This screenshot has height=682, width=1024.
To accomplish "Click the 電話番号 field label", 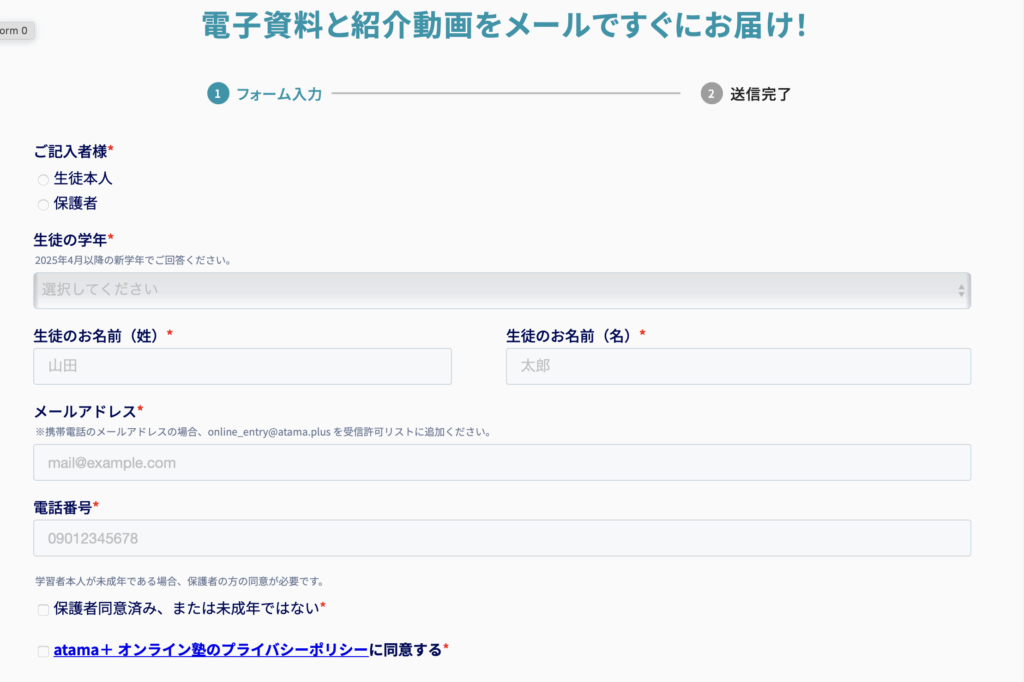I will click(64, 507).
